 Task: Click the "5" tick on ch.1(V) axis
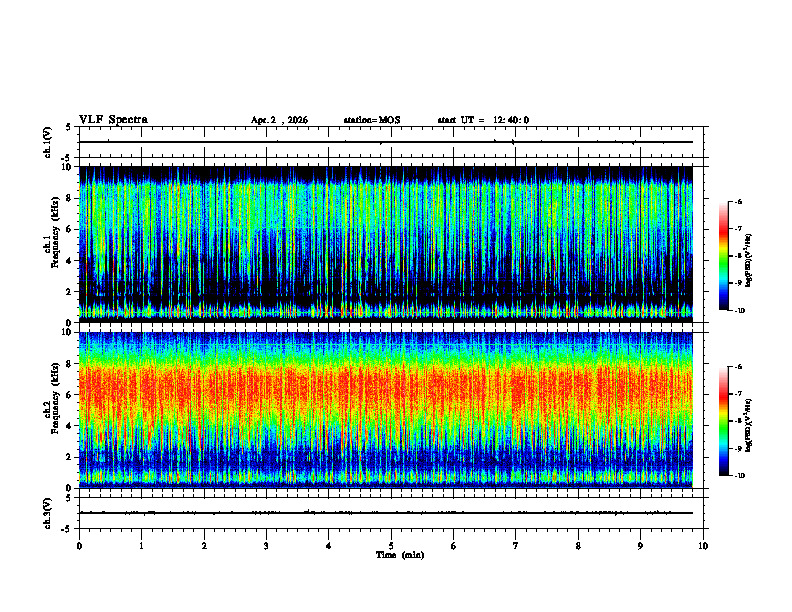click(x=68, y=128)
